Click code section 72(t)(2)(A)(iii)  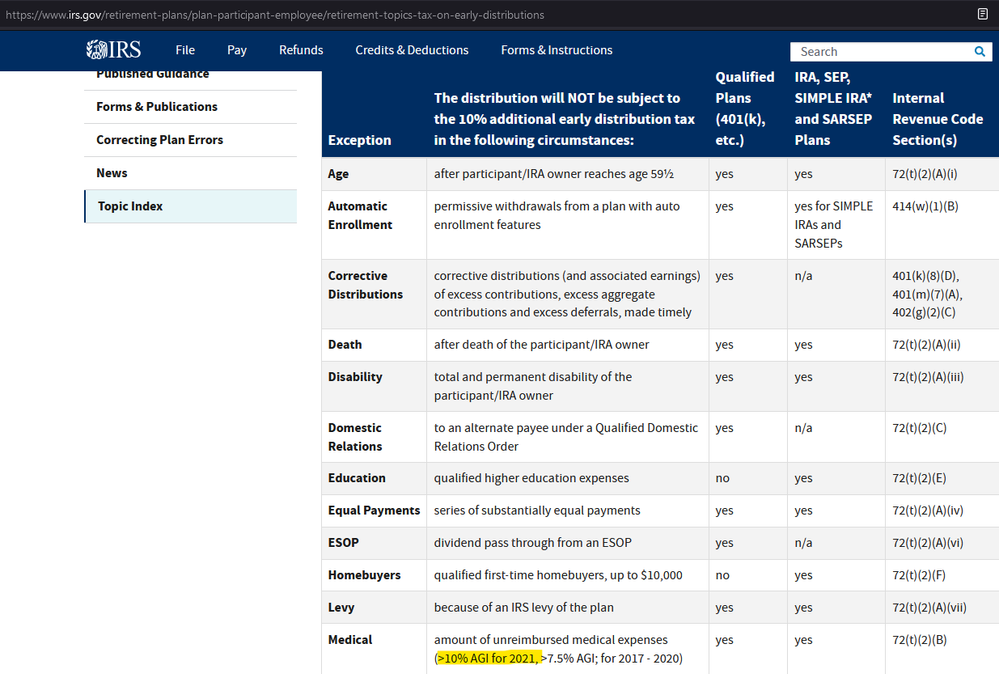[x=928, y=377]
